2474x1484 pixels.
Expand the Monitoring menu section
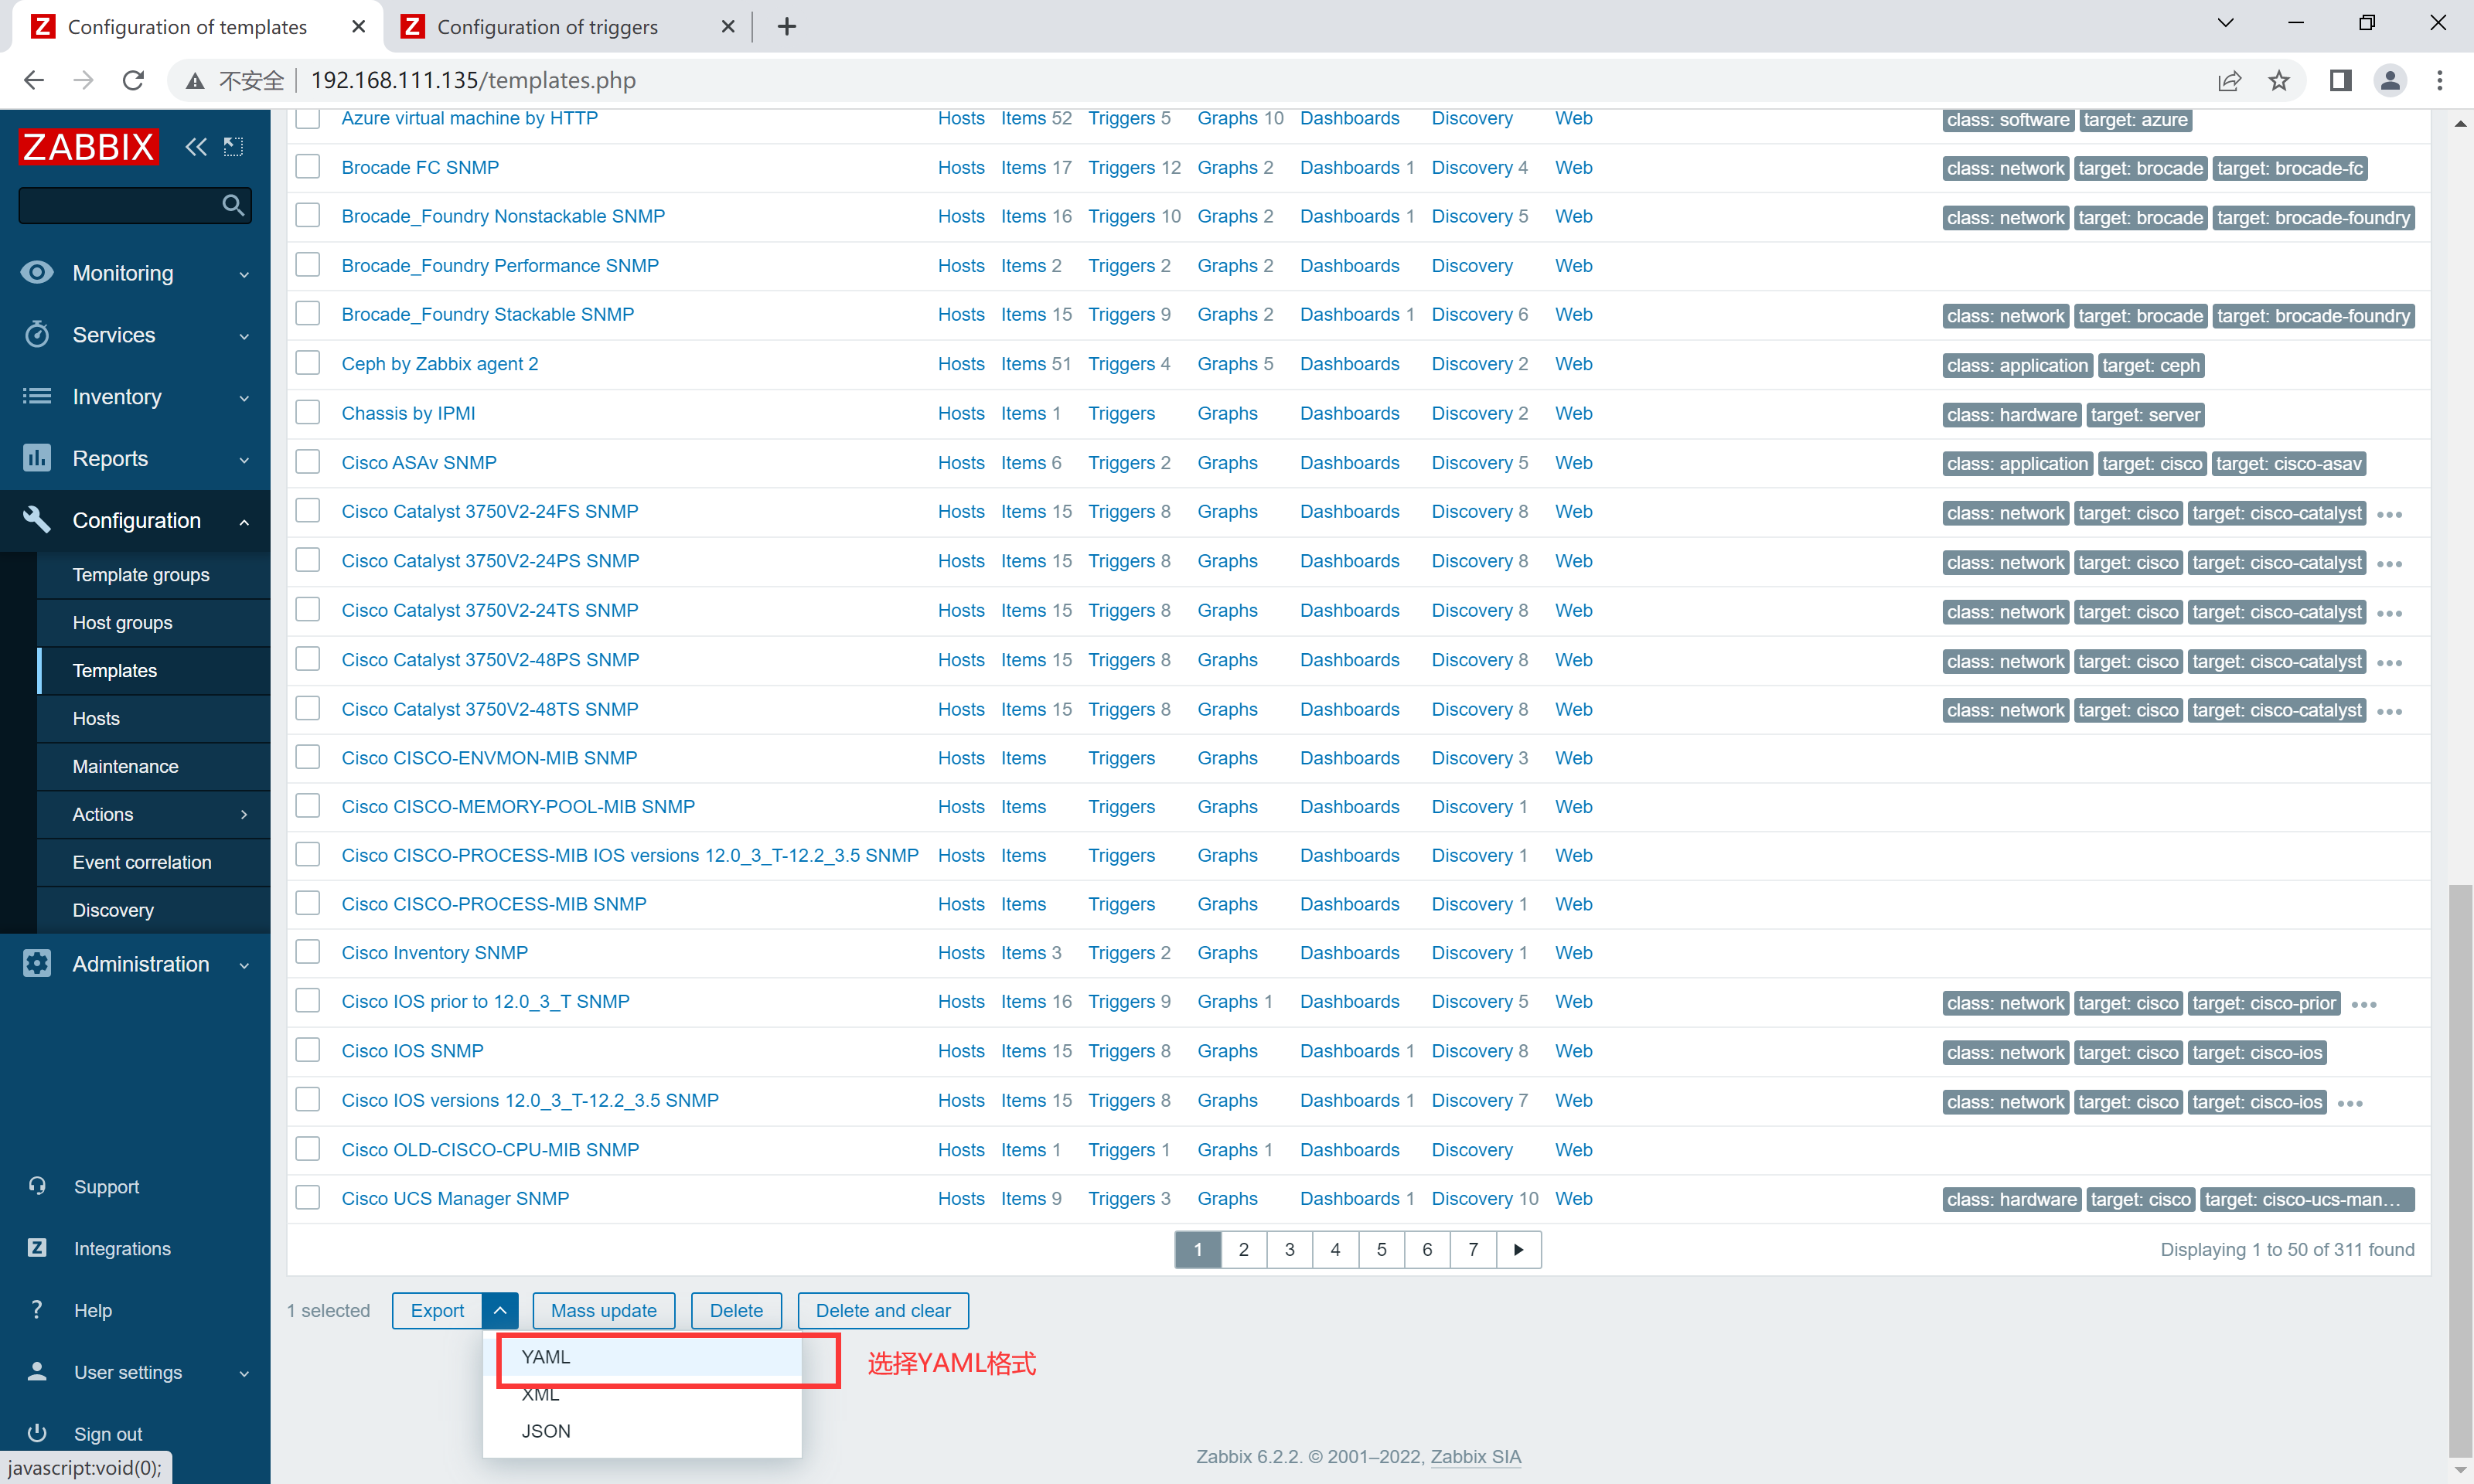pyautogui.click(x=244, y=274)
